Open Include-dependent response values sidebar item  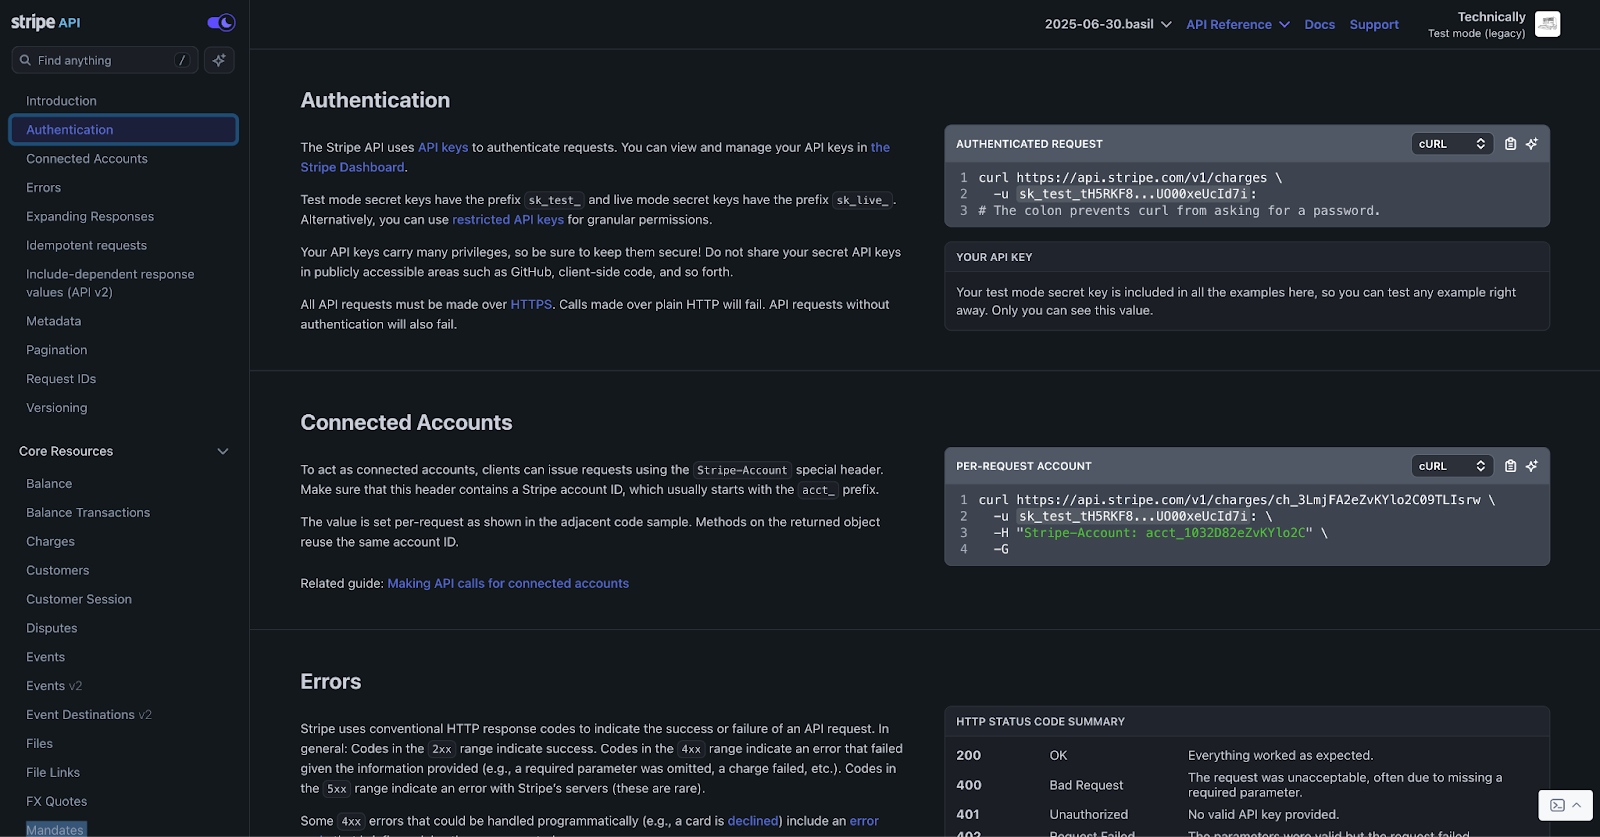(x=110, y=283)
